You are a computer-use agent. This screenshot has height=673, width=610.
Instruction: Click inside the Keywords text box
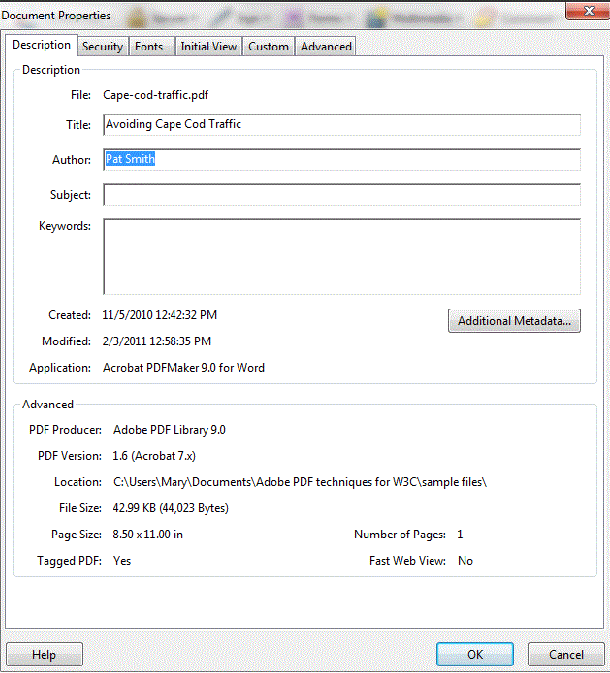(341, 256)
